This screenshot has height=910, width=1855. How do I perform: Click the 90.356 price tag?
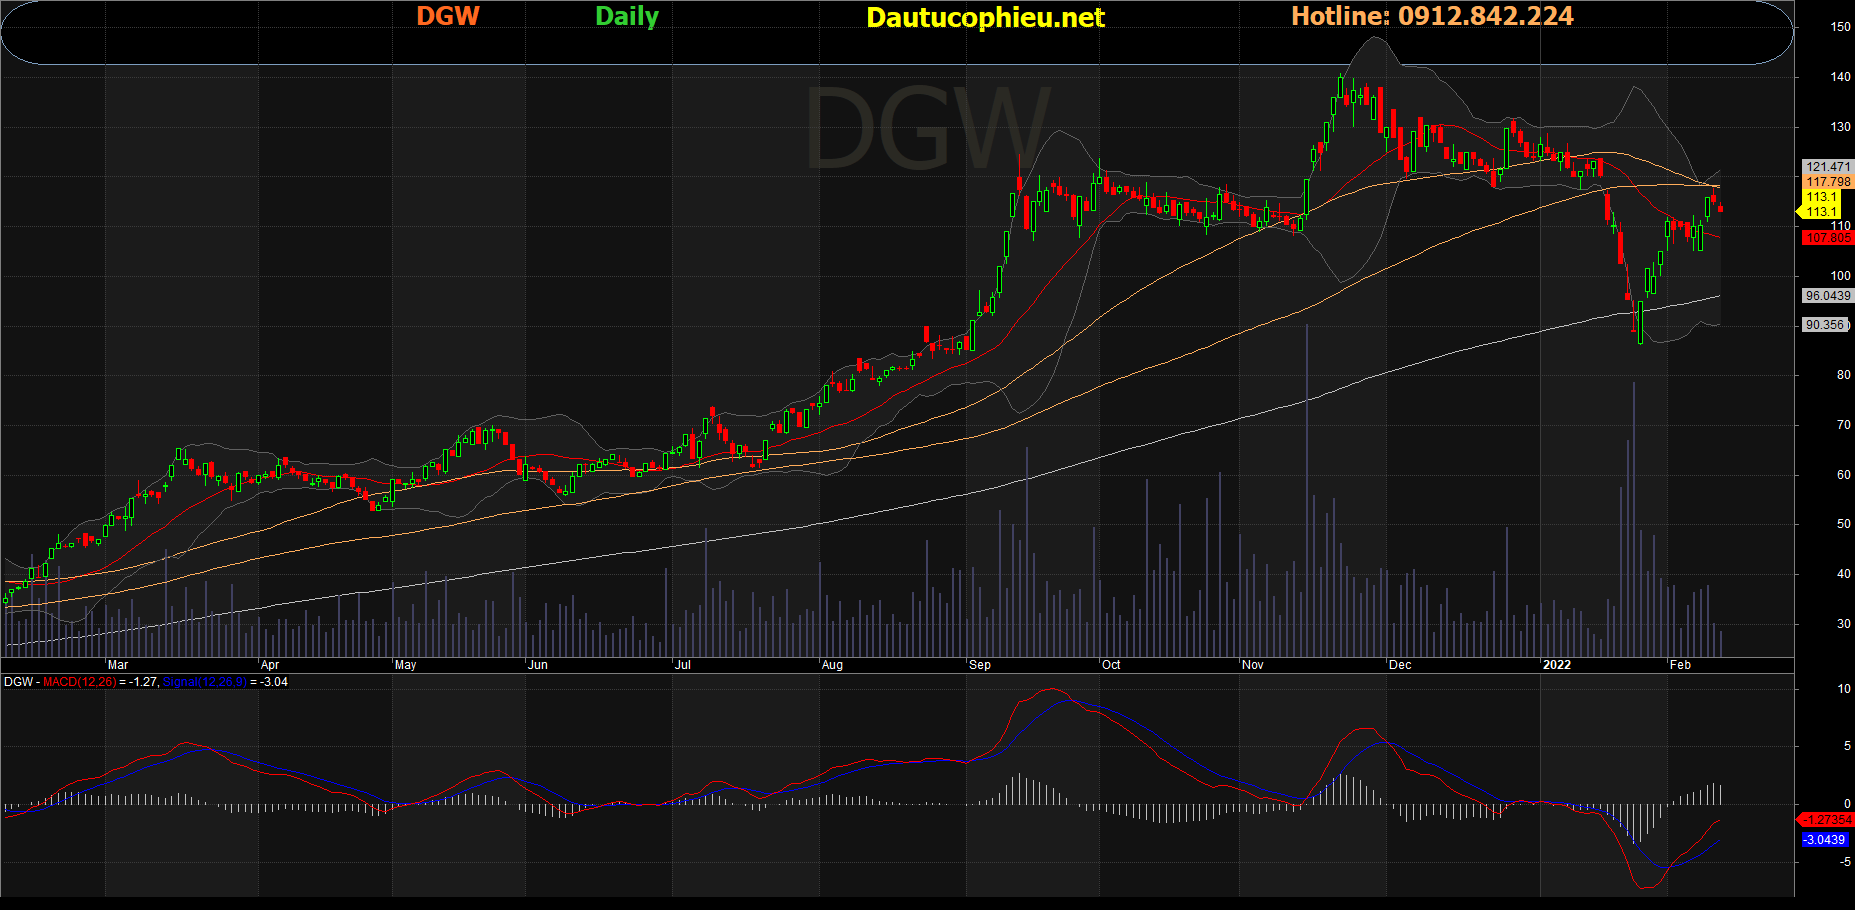[x=1825, y=325]
